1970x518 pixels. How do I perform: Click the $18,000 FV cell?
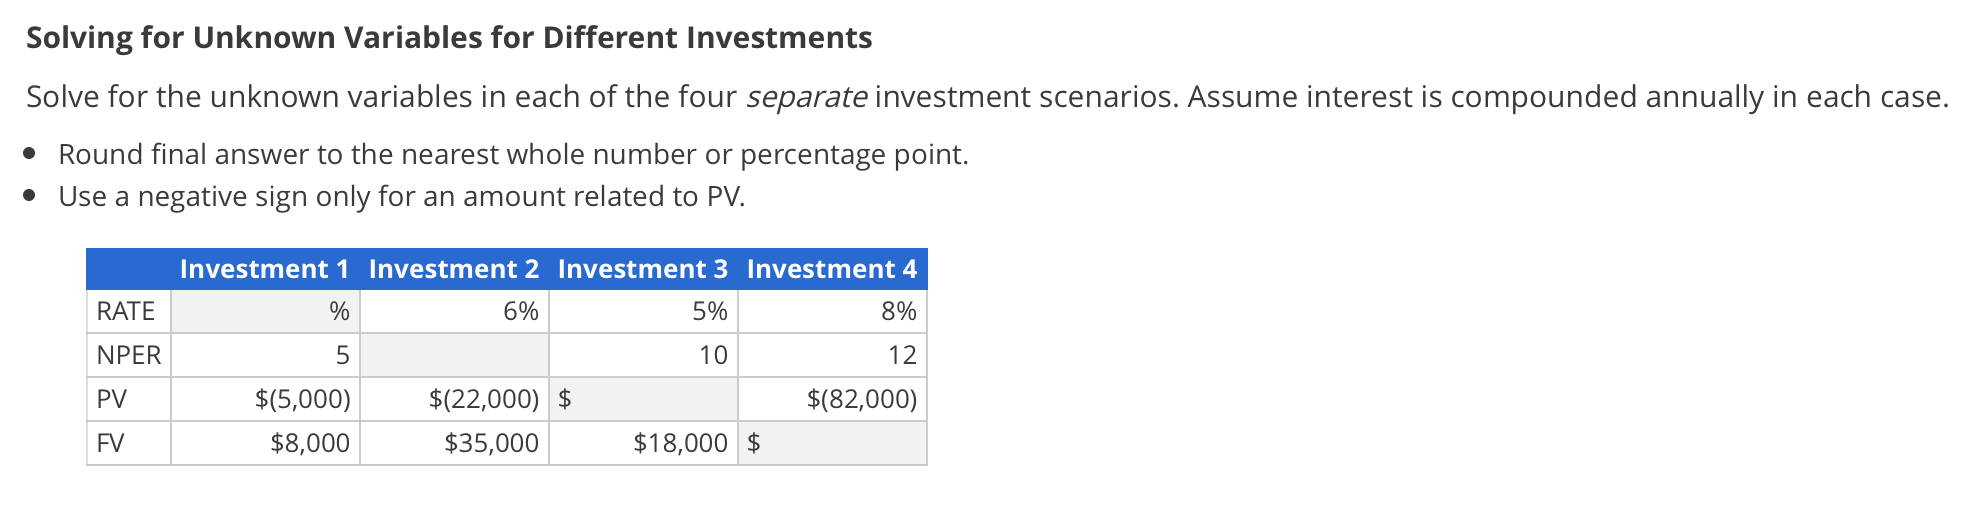click(680, 443)
